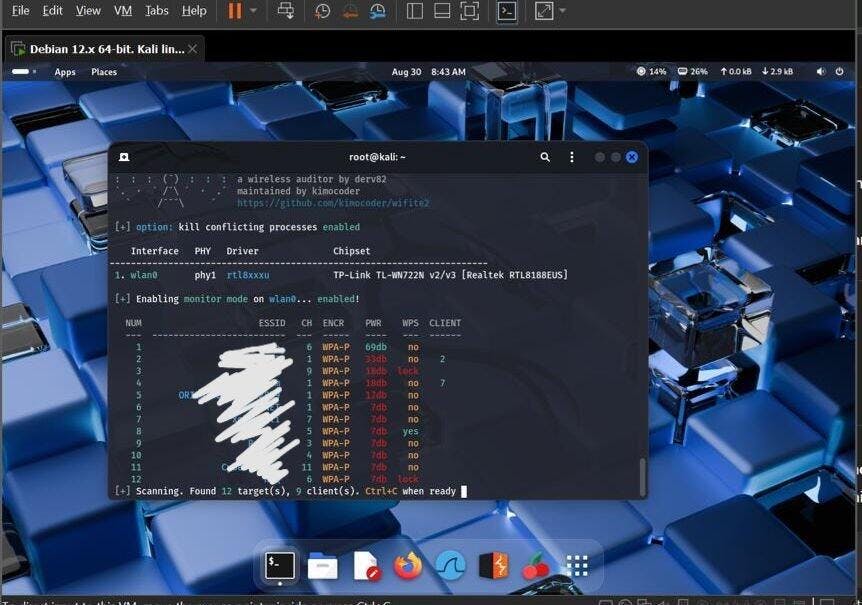
Task: Take a VM snapshot via clock icon
Action: click(x=322, y=11)
